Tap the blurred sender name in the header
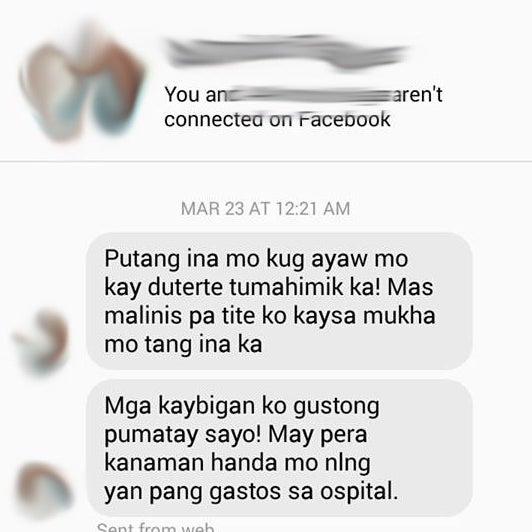Viewport: 532px width, 532px height. (287, 53)
